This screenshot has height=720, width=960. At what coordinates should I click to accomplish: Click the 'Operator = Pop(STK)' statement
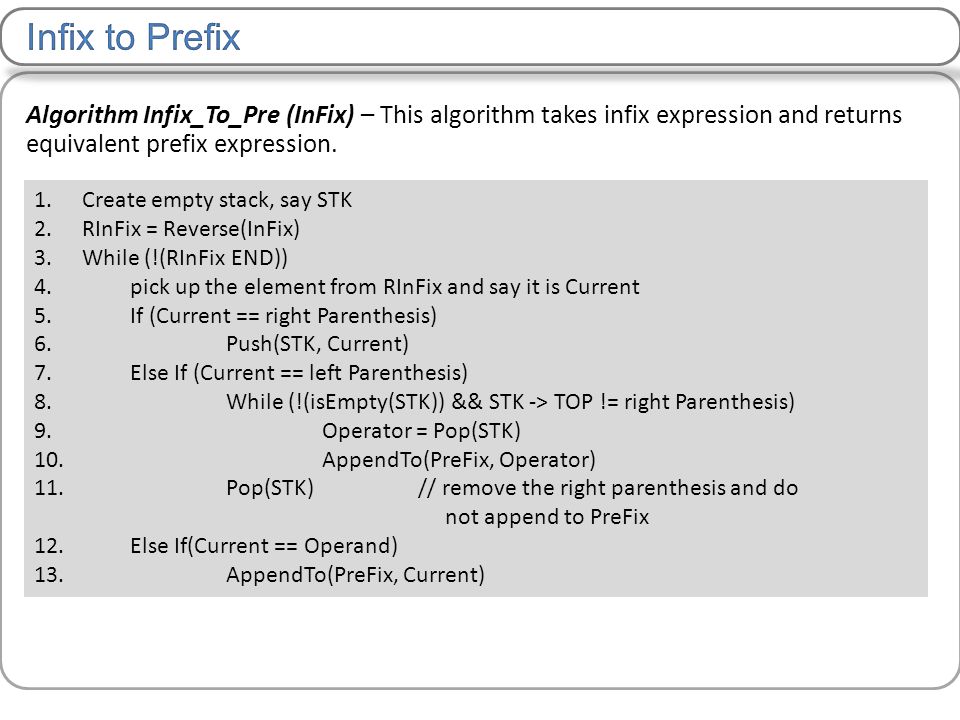(421, 431)
